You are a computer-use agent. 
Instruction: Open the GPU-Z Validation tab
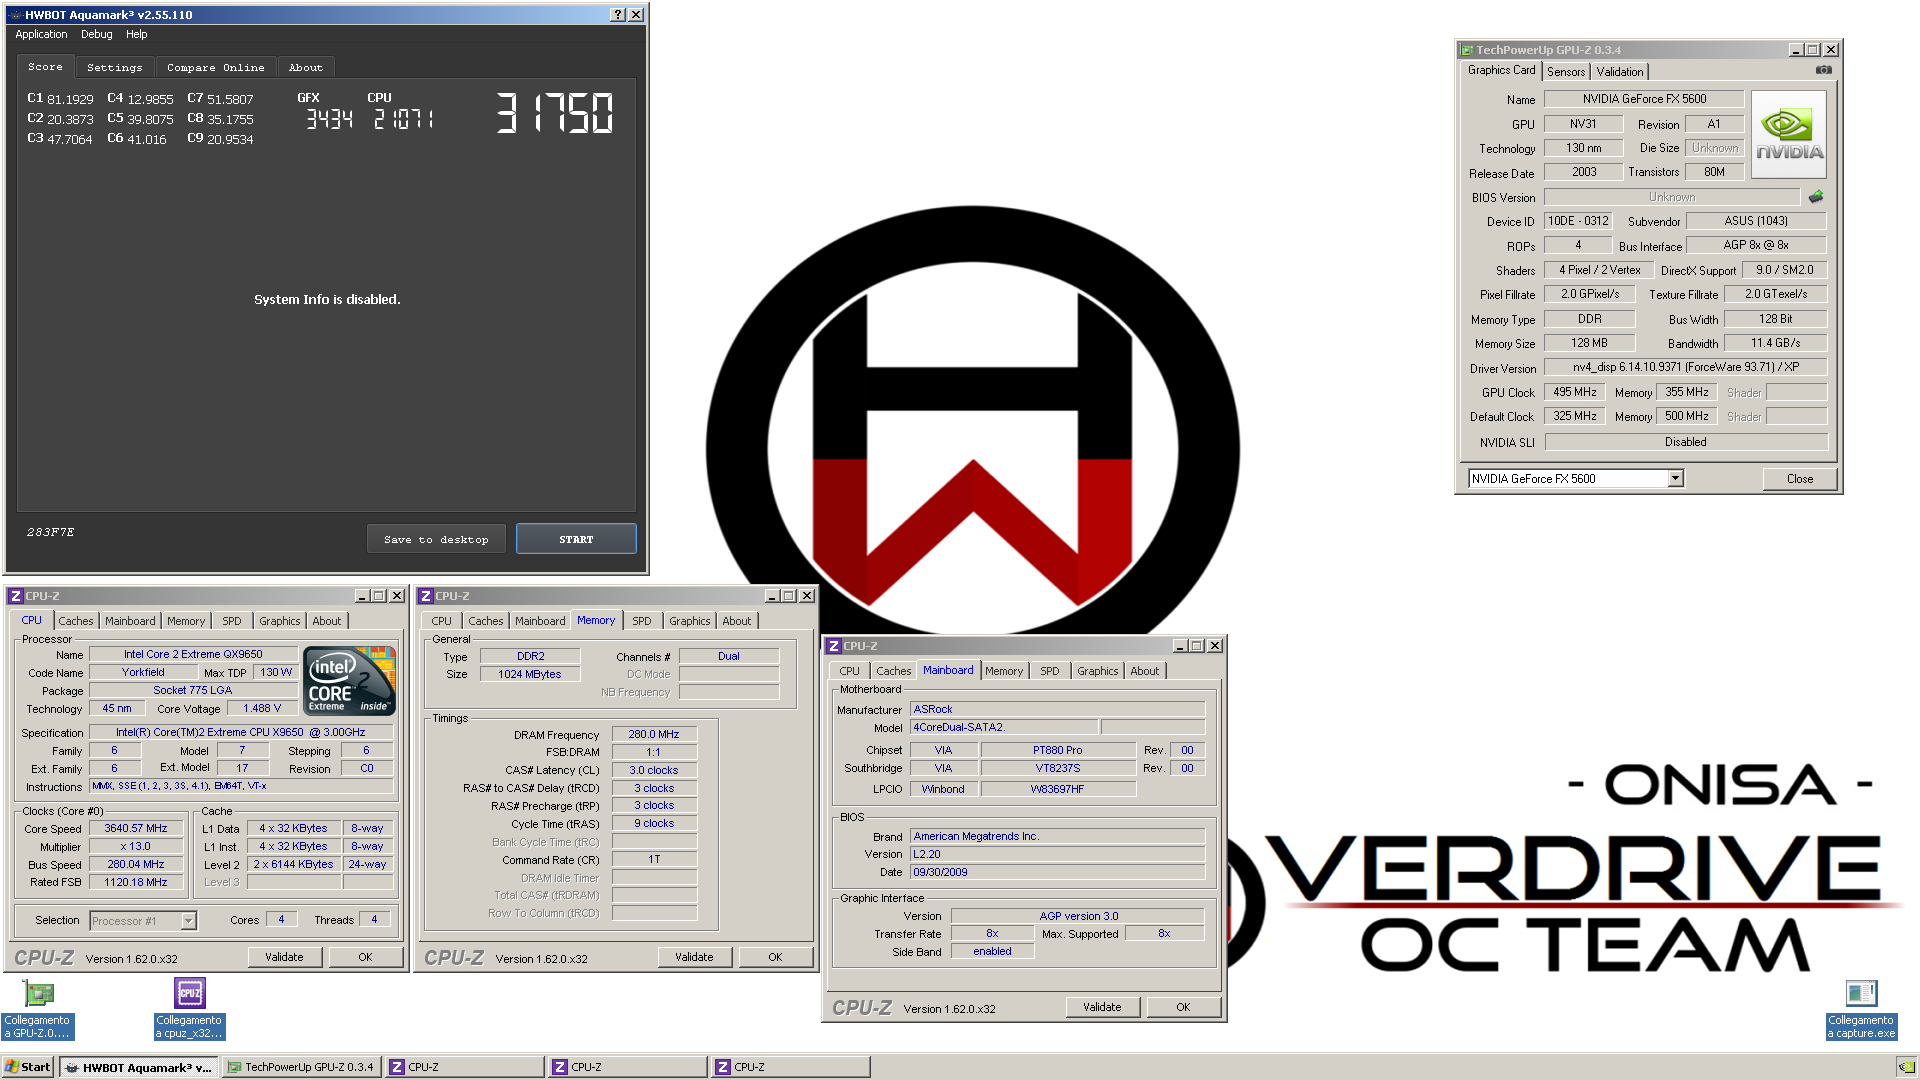click(1619, 72)
